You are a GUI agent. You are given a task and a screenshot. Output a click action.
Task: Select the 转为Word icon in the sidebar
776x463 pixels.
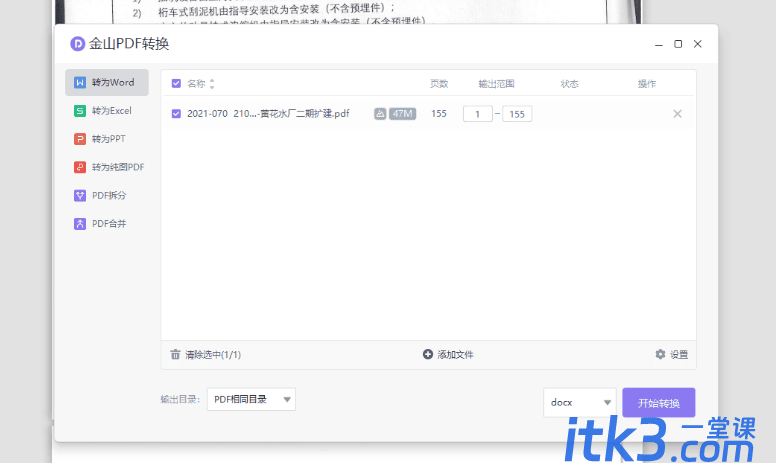click(x=80, y=82)
